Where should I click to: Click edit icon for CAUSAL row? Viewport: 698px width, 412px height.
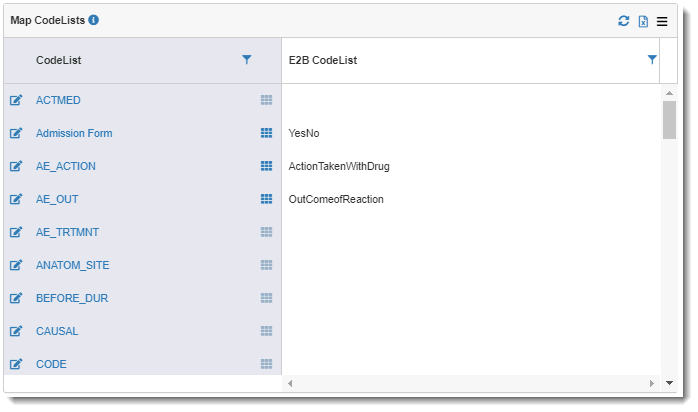click(16, 331)
